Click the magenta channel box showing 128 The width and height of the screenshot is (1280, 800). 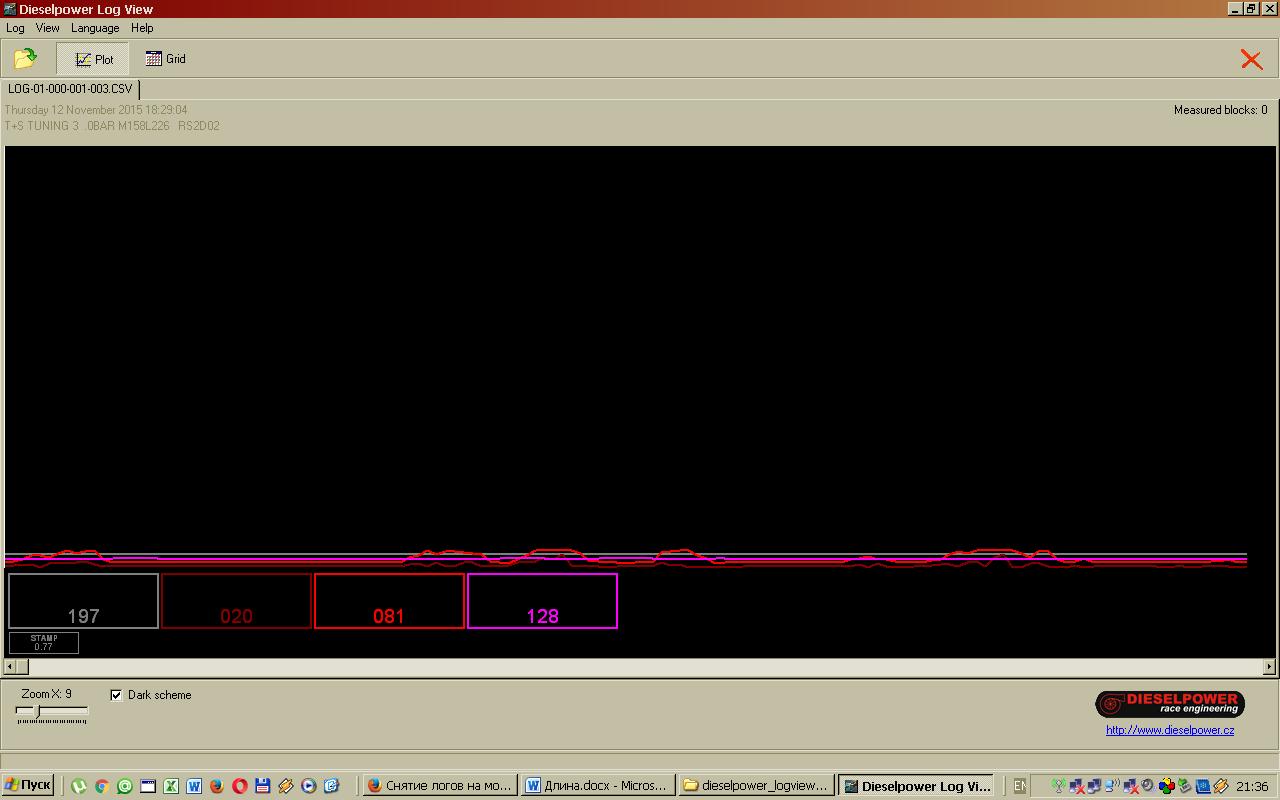[x=542, y=601]
